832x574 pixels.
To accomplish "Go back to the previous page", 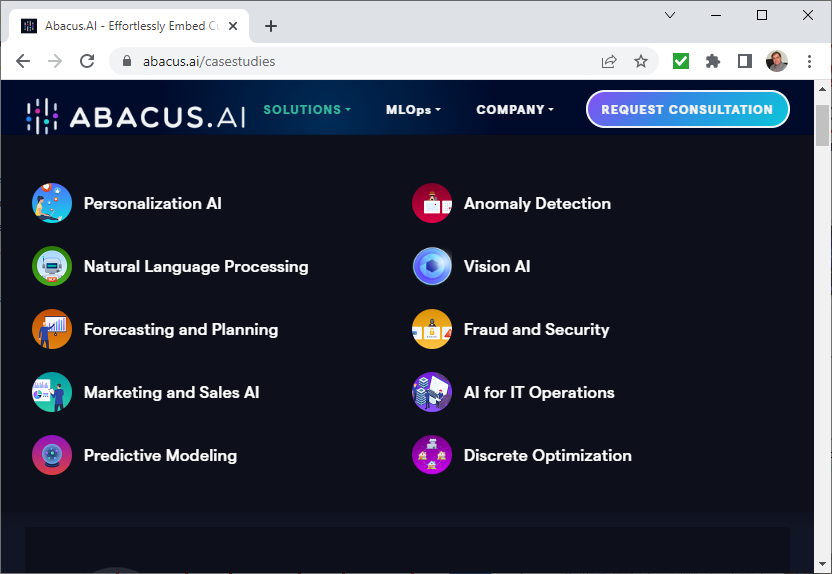I will [23, 62].
